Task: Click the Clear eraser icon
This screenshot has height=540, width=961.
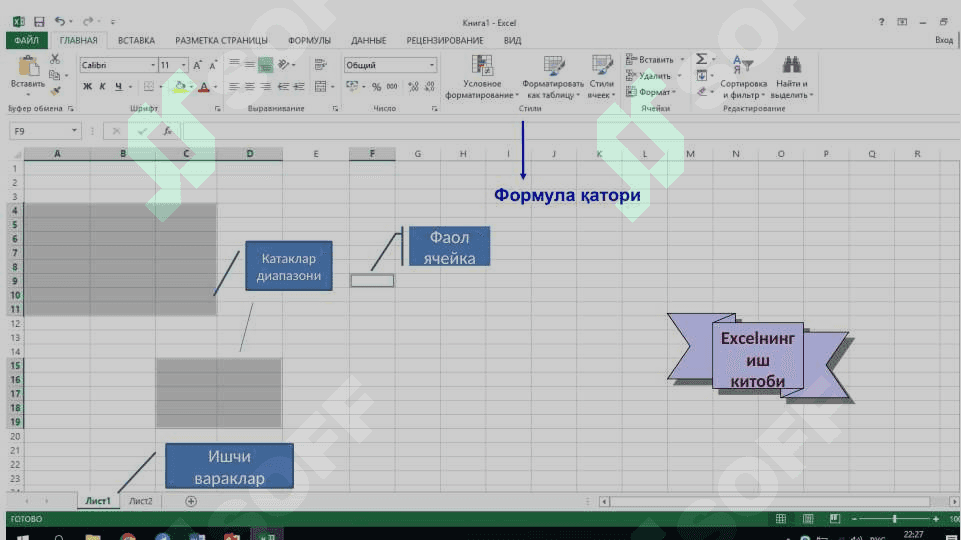Action: click(702, 92)
